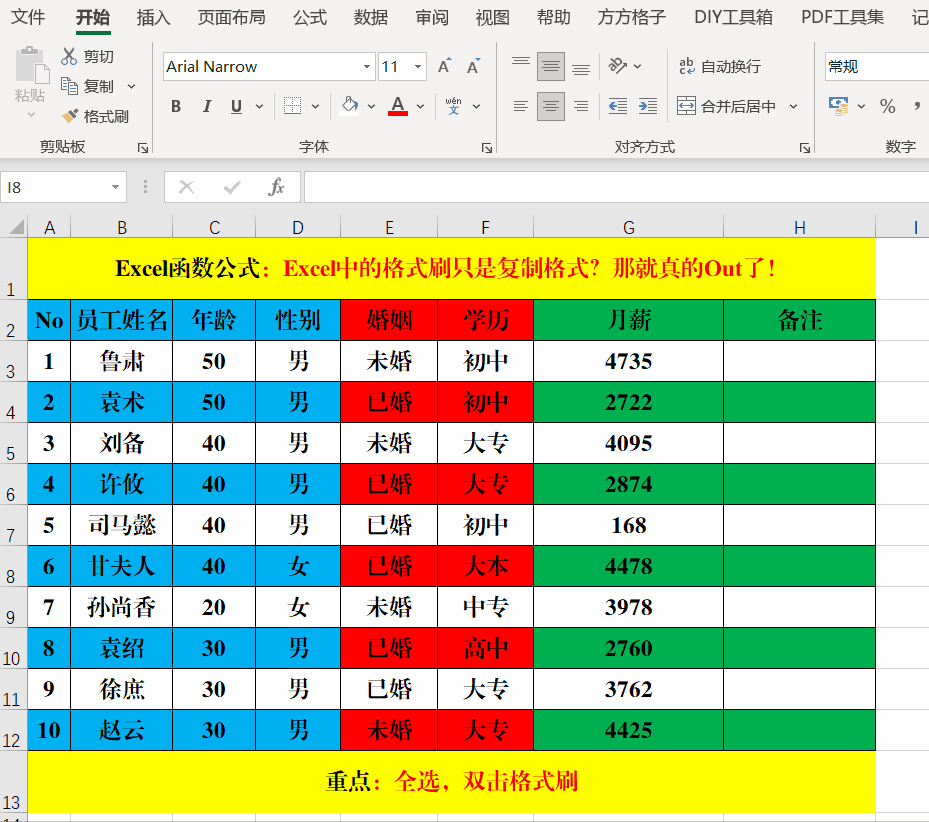Open the font size 11 dropdown

(x=418, y=66)
